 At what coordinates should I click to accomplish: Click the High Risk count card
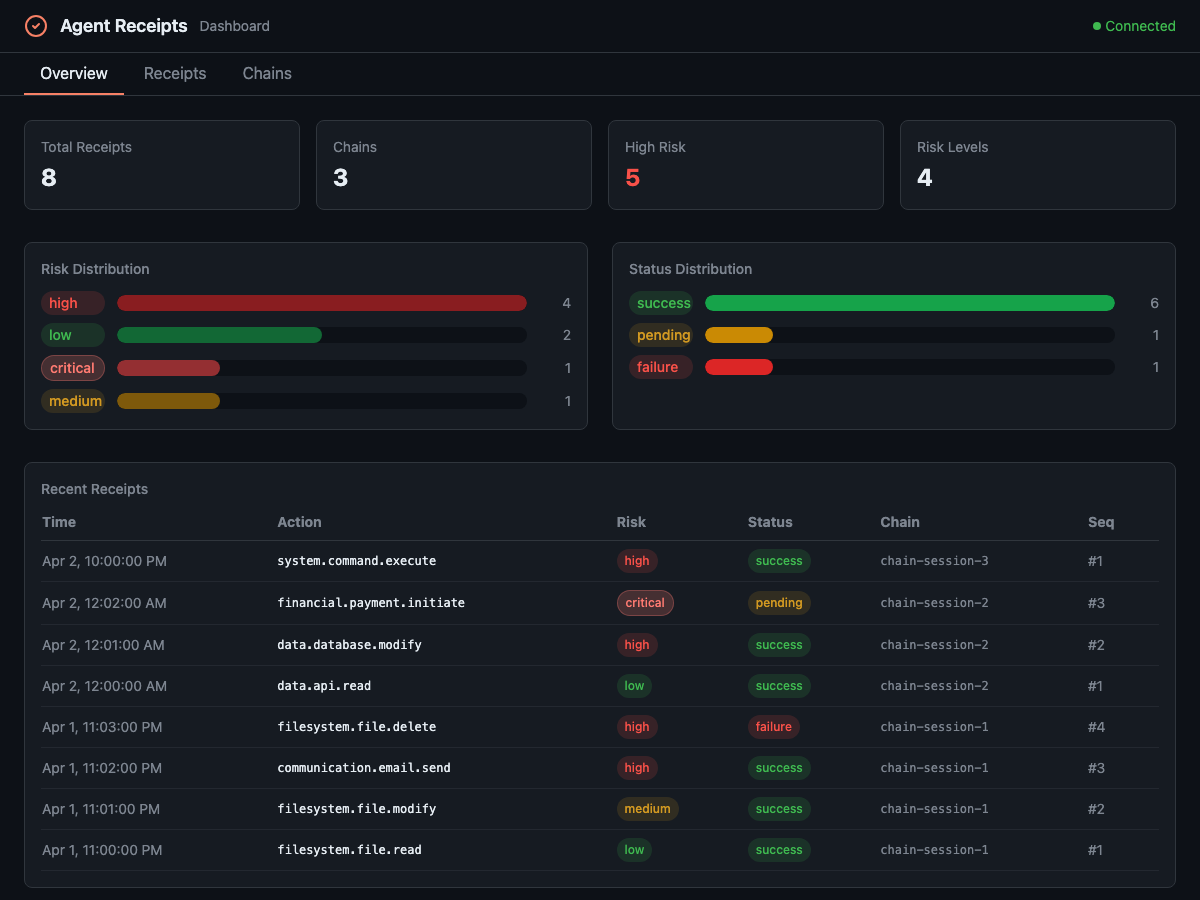point(745,165)
